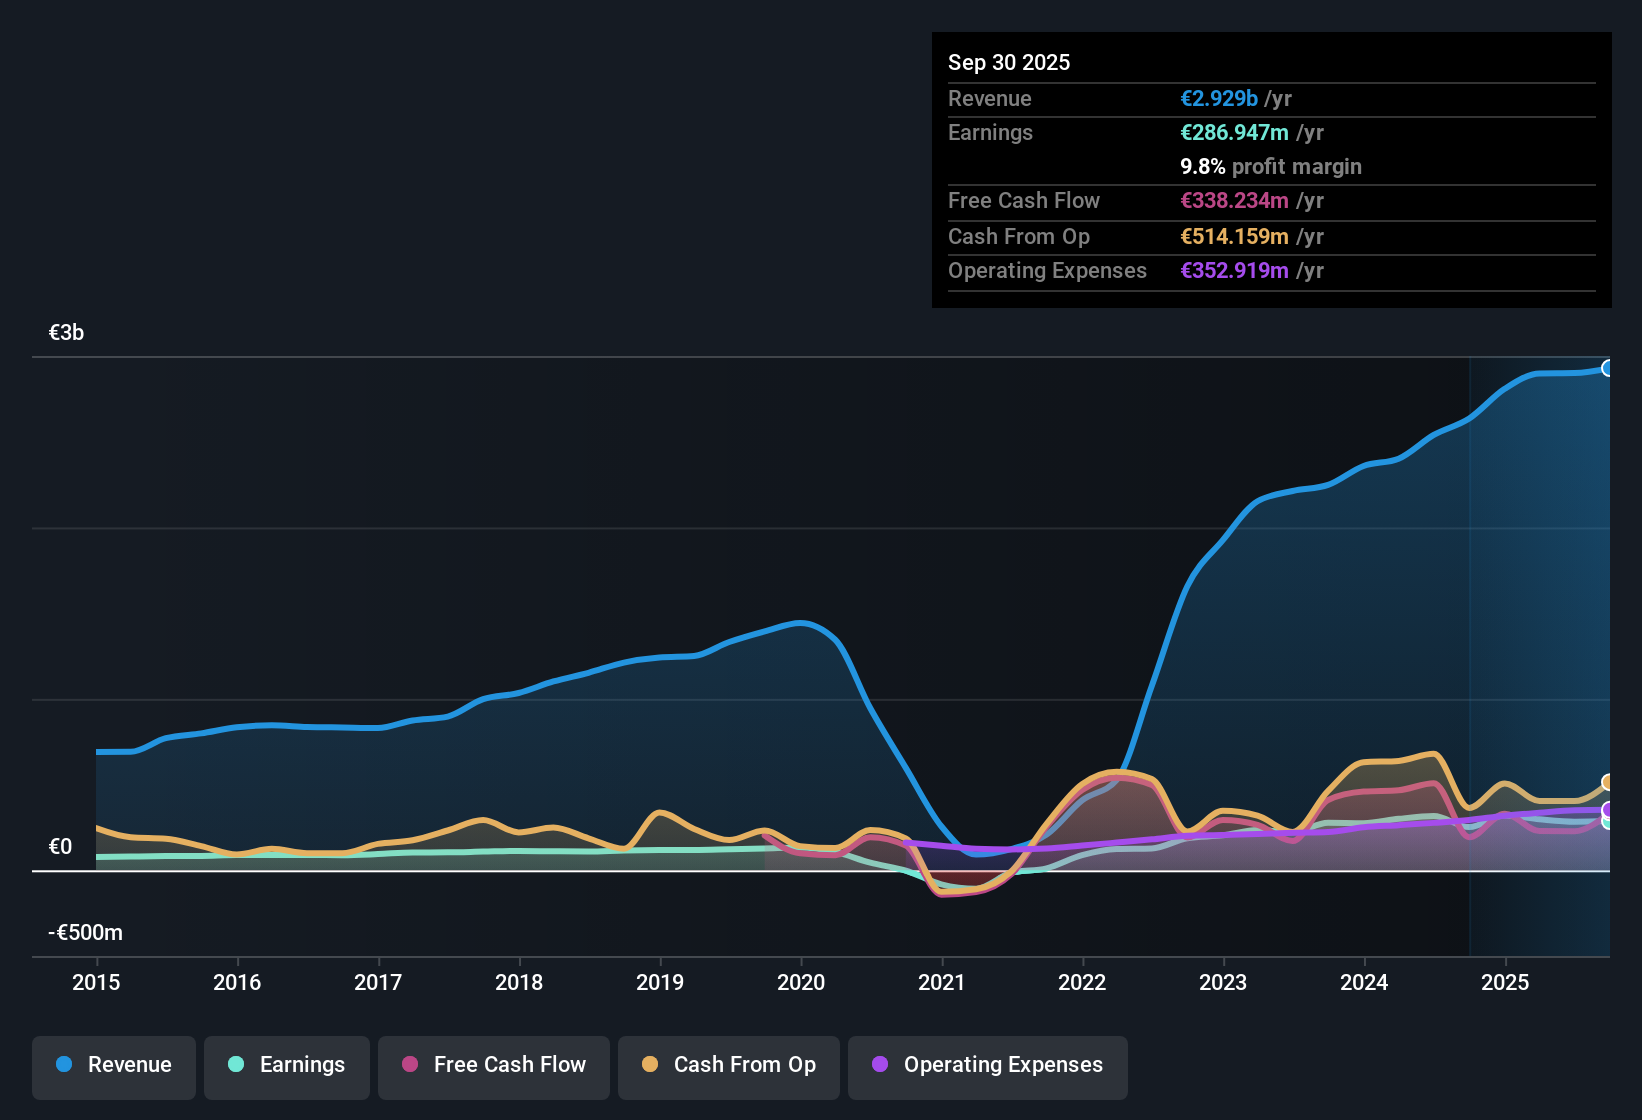Click the Free Cash Flow label in tooltip
Screen dimensions: 1642x1120
[1024, 201]
